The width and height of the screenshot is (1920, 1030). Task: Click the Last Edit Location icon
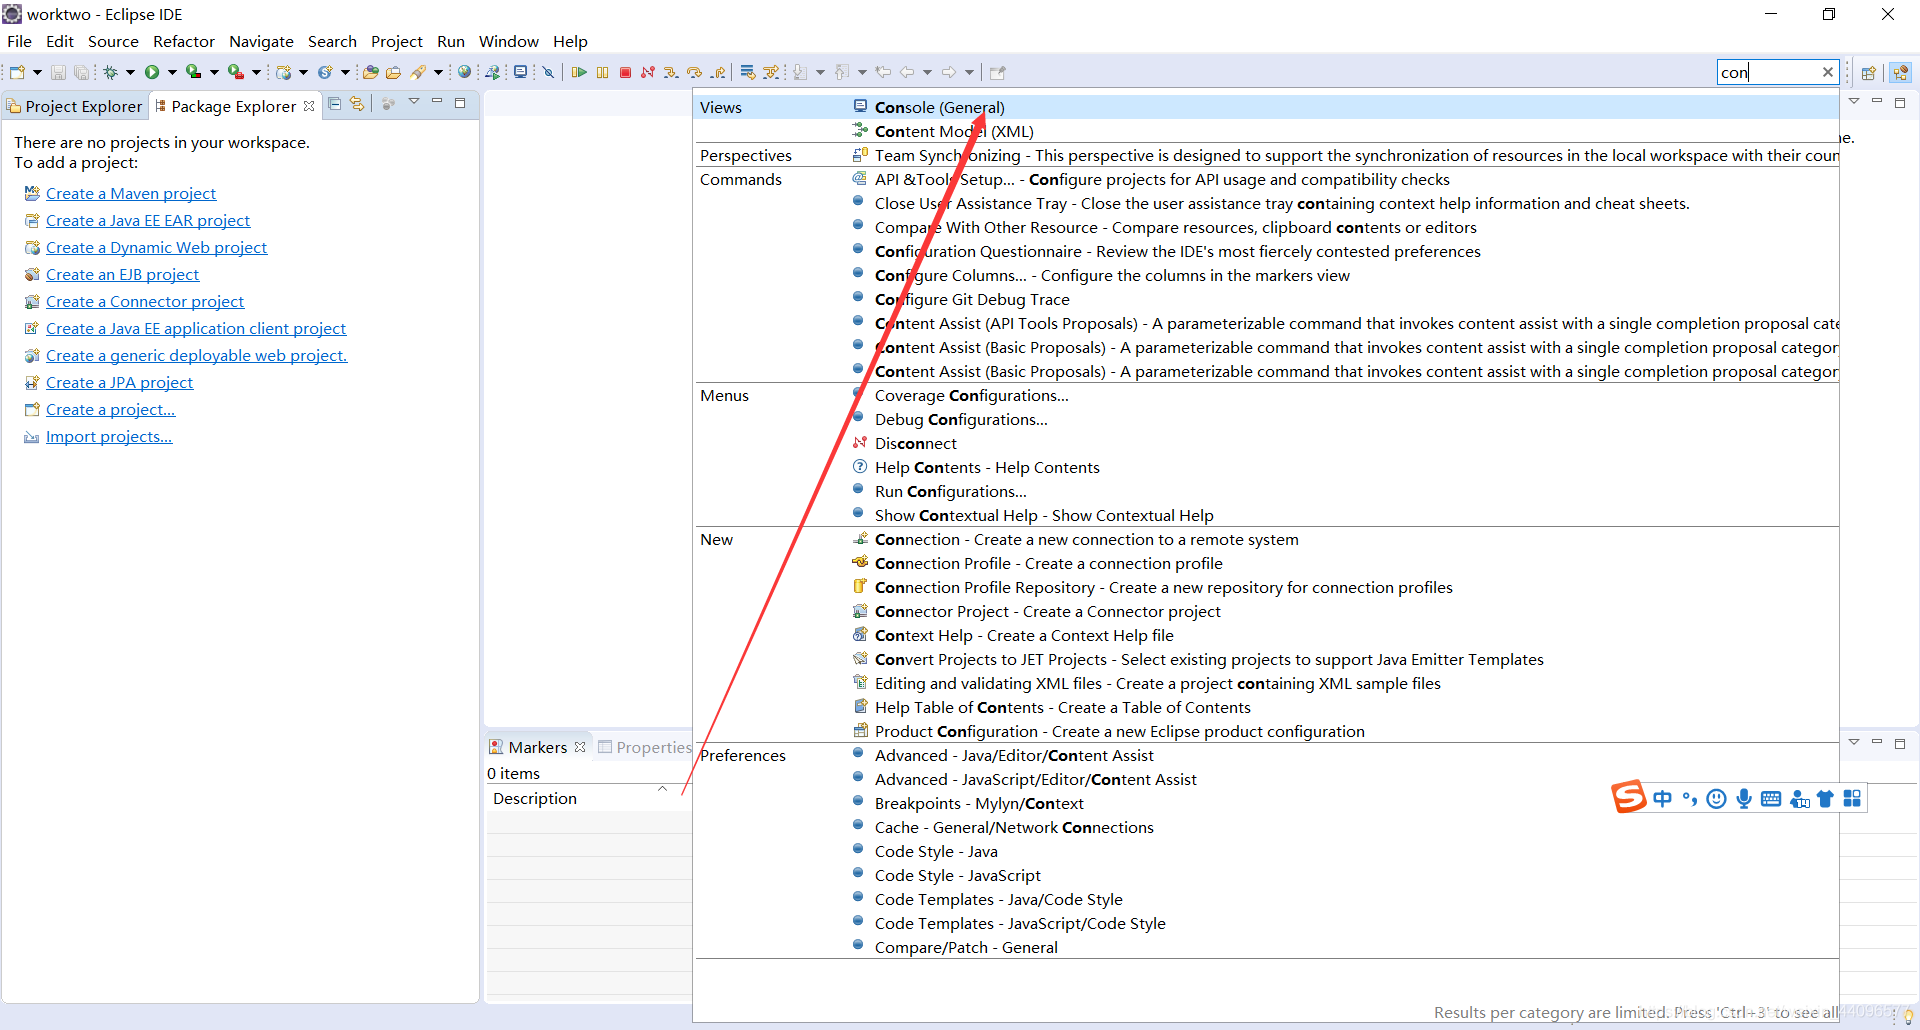(x=883, y=72)
